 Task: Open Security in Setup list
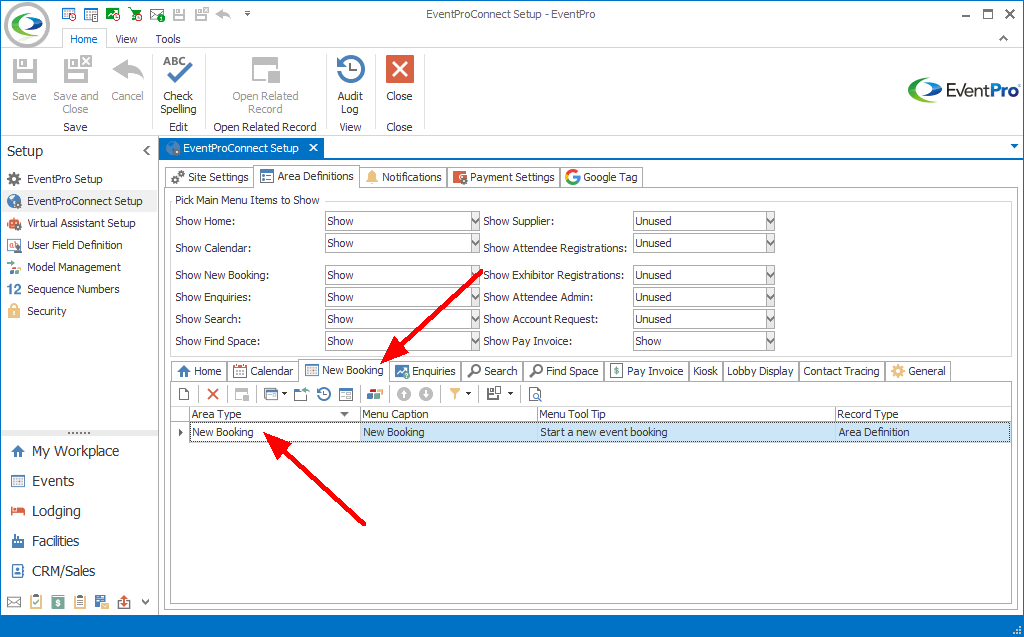coord(46,311)
